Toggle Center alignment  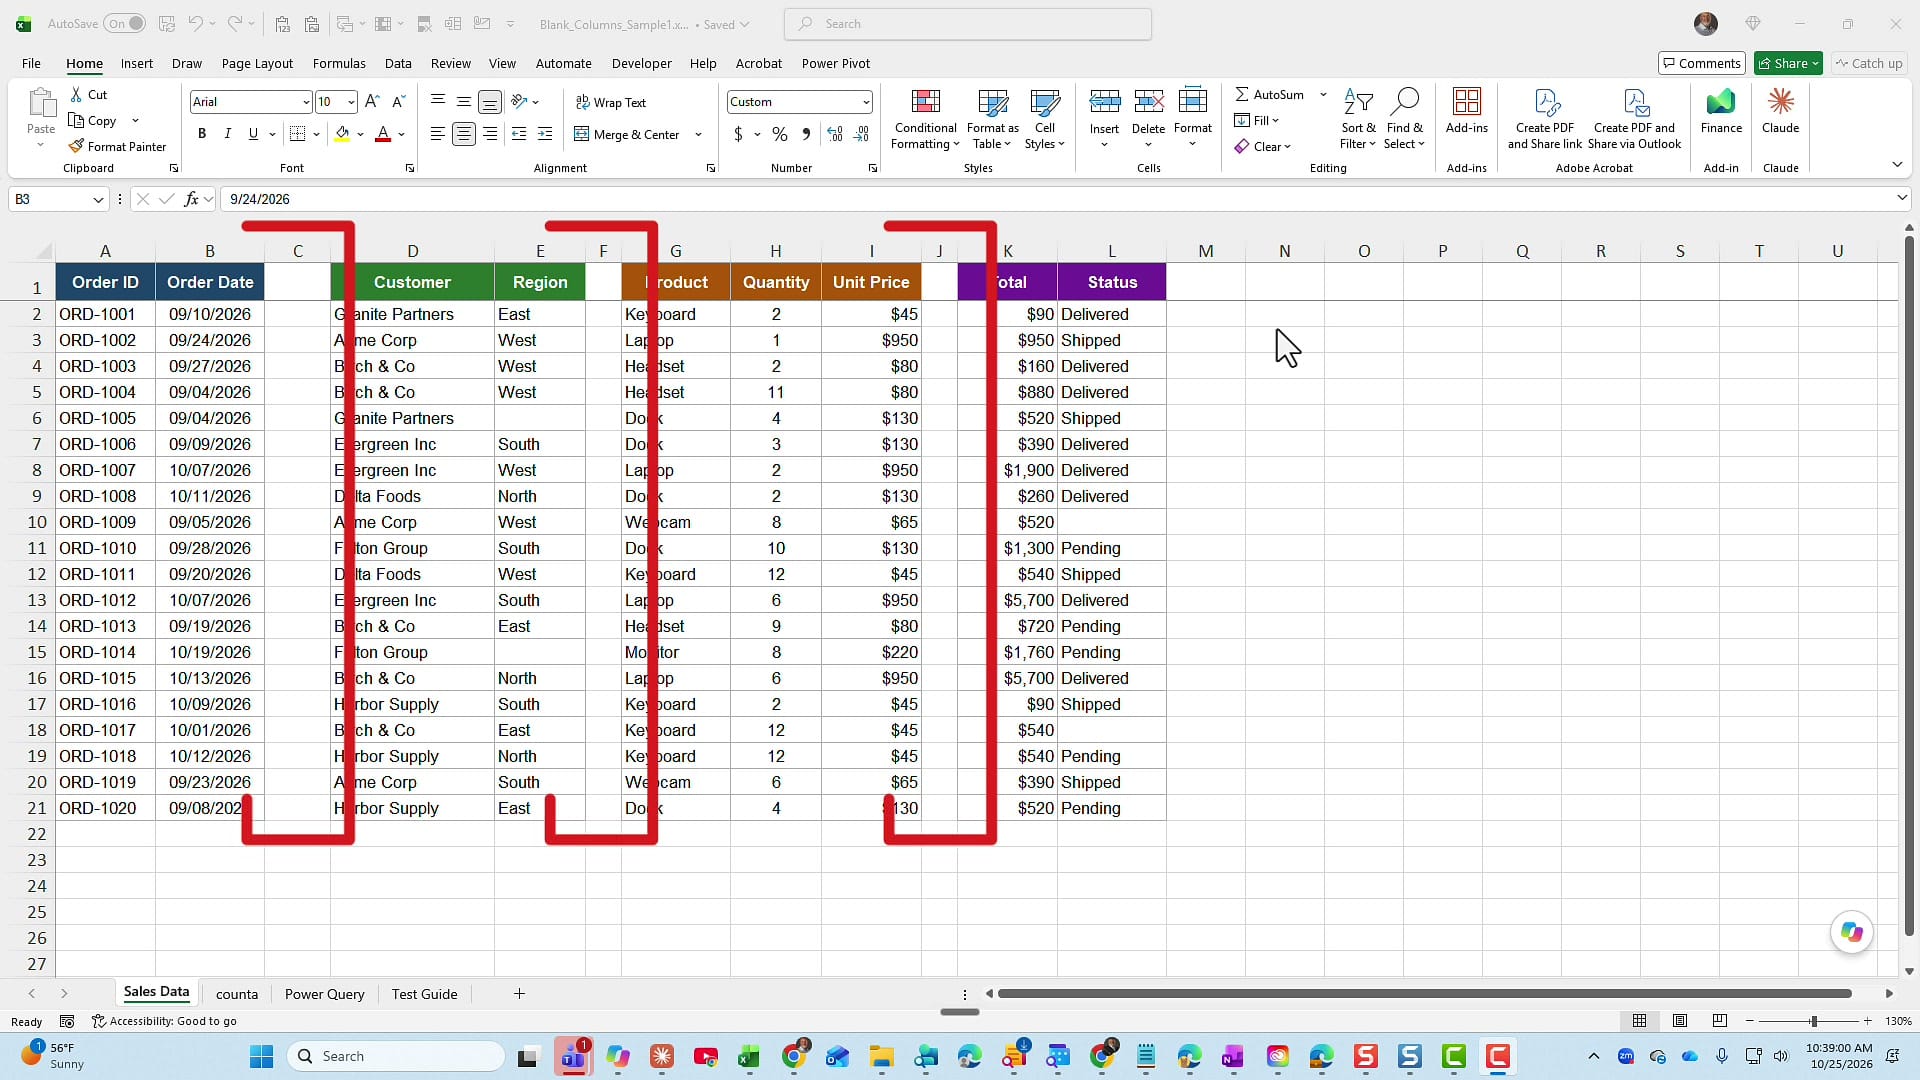click(x=464, y=134)
